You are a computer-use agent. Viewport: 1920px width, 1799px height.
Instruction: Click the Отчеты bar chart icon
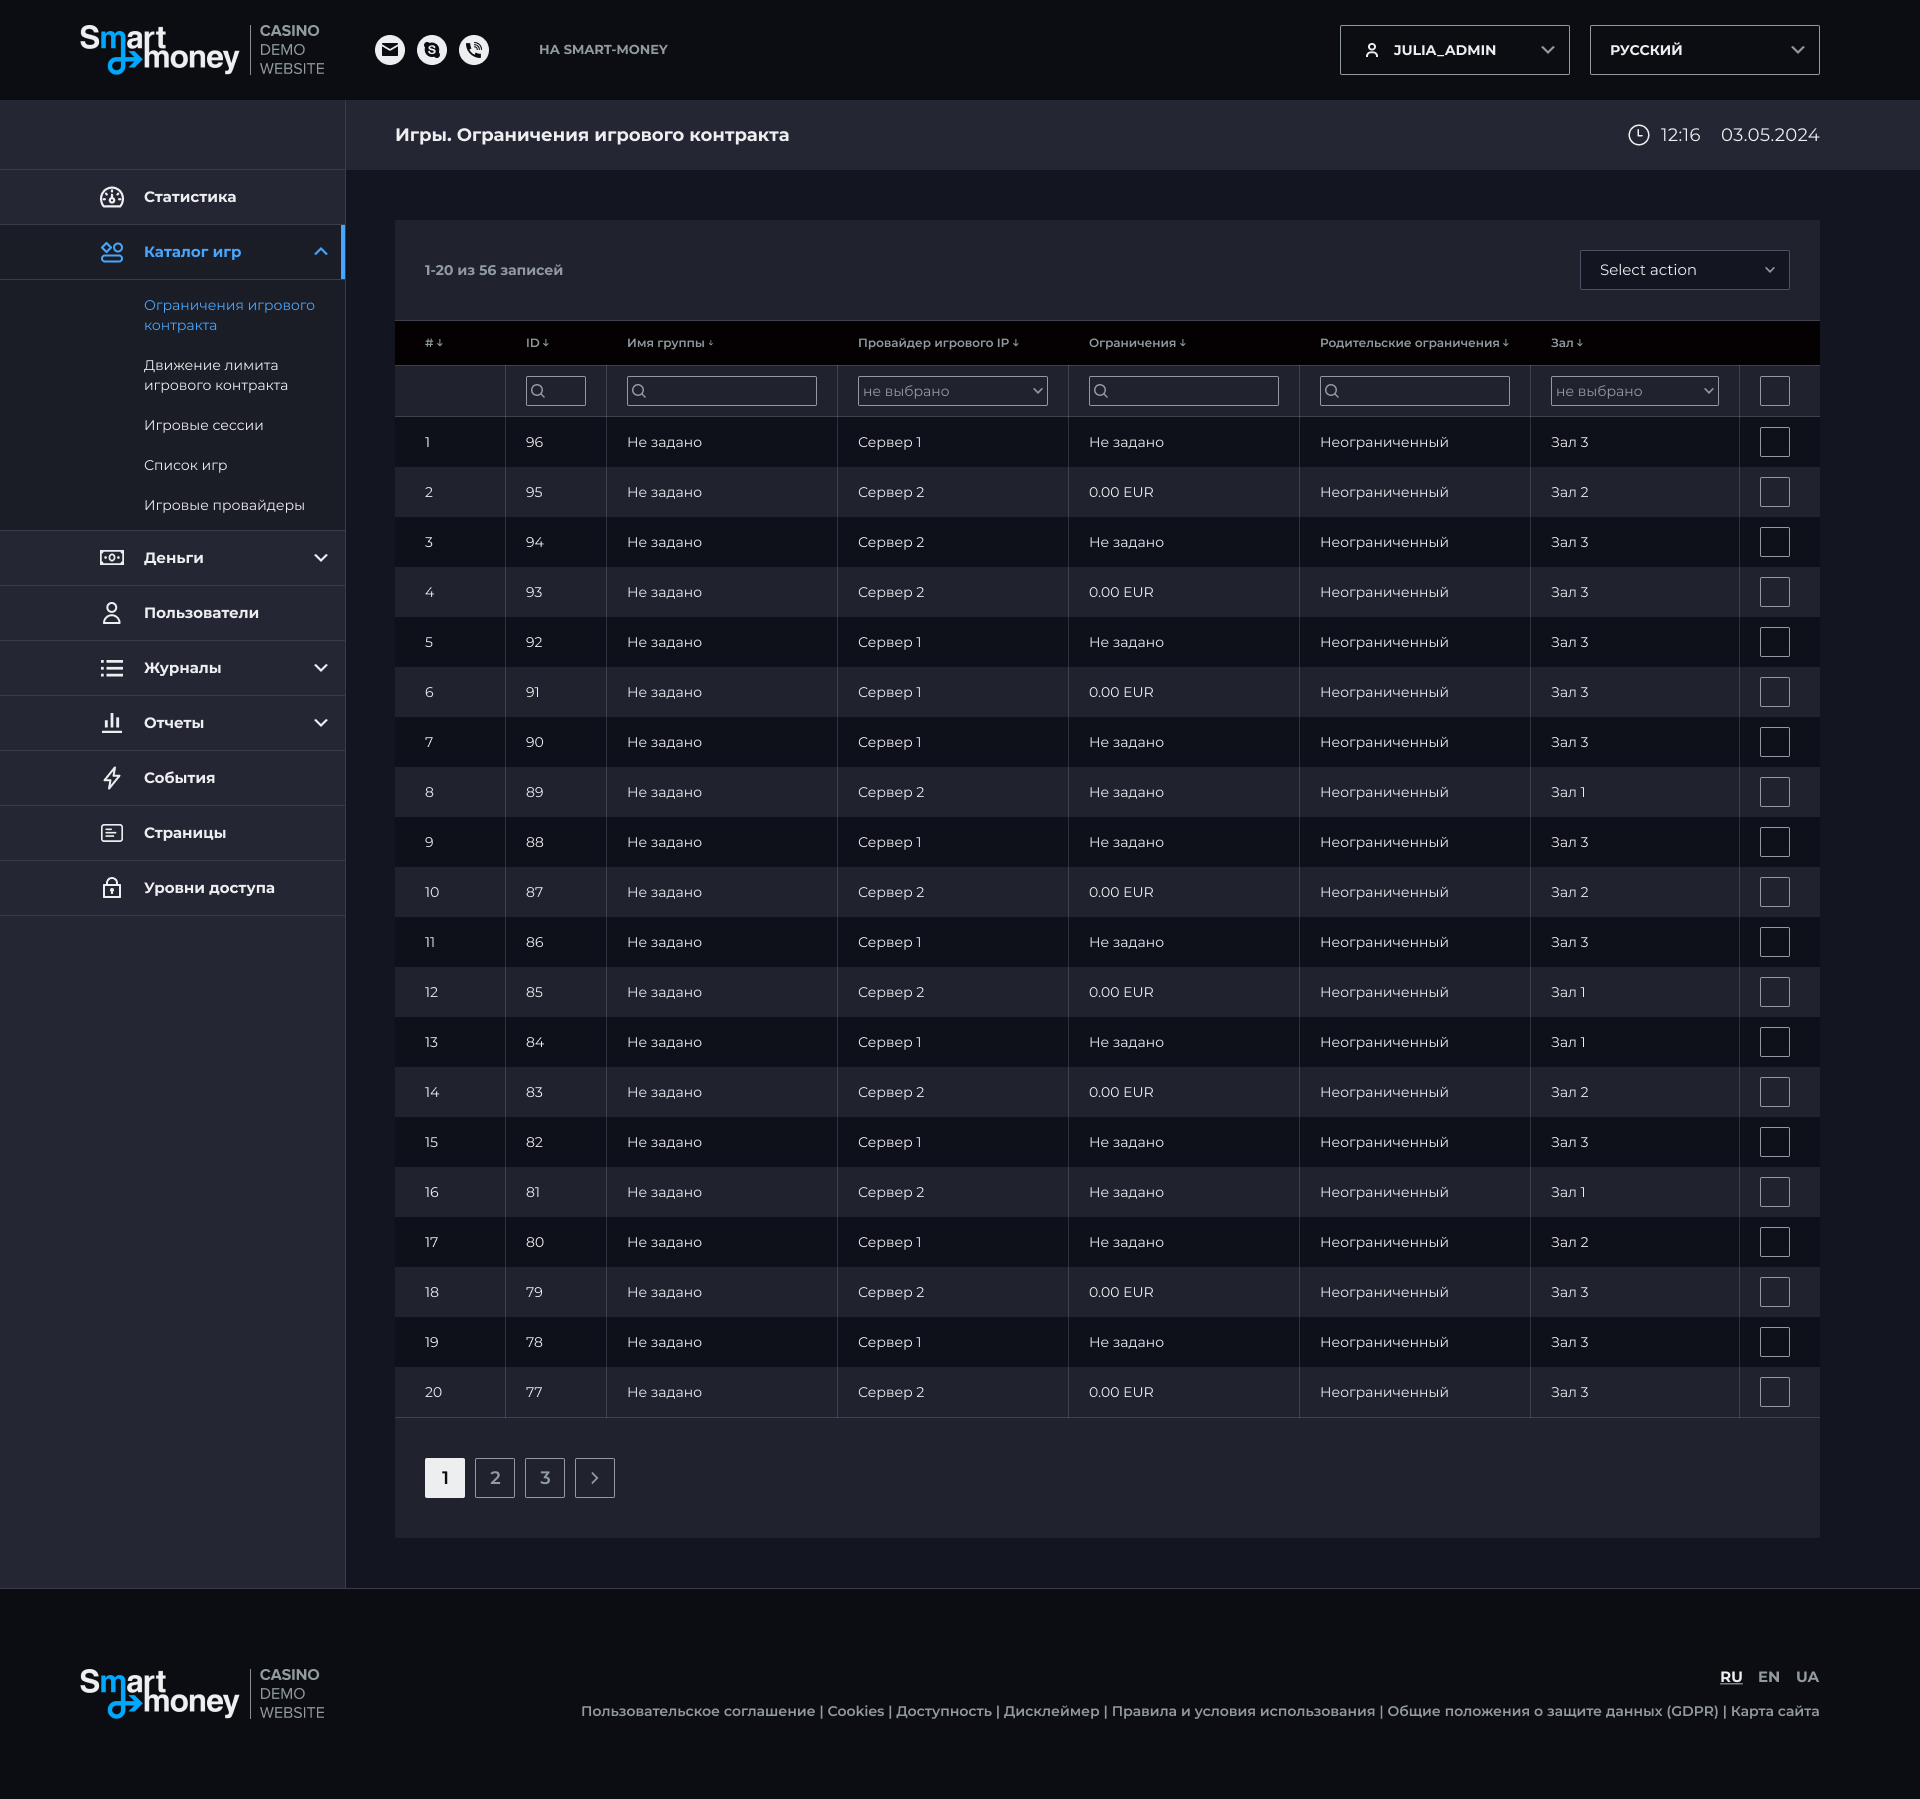[x=112, y=723]
